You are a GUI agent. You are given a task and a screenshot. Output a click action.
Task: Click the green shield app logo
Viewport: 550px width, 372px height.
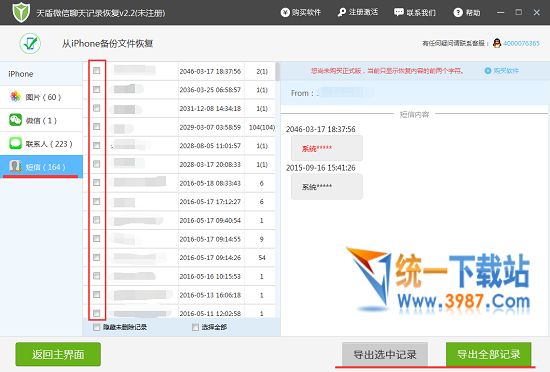[x=21, y=12]
